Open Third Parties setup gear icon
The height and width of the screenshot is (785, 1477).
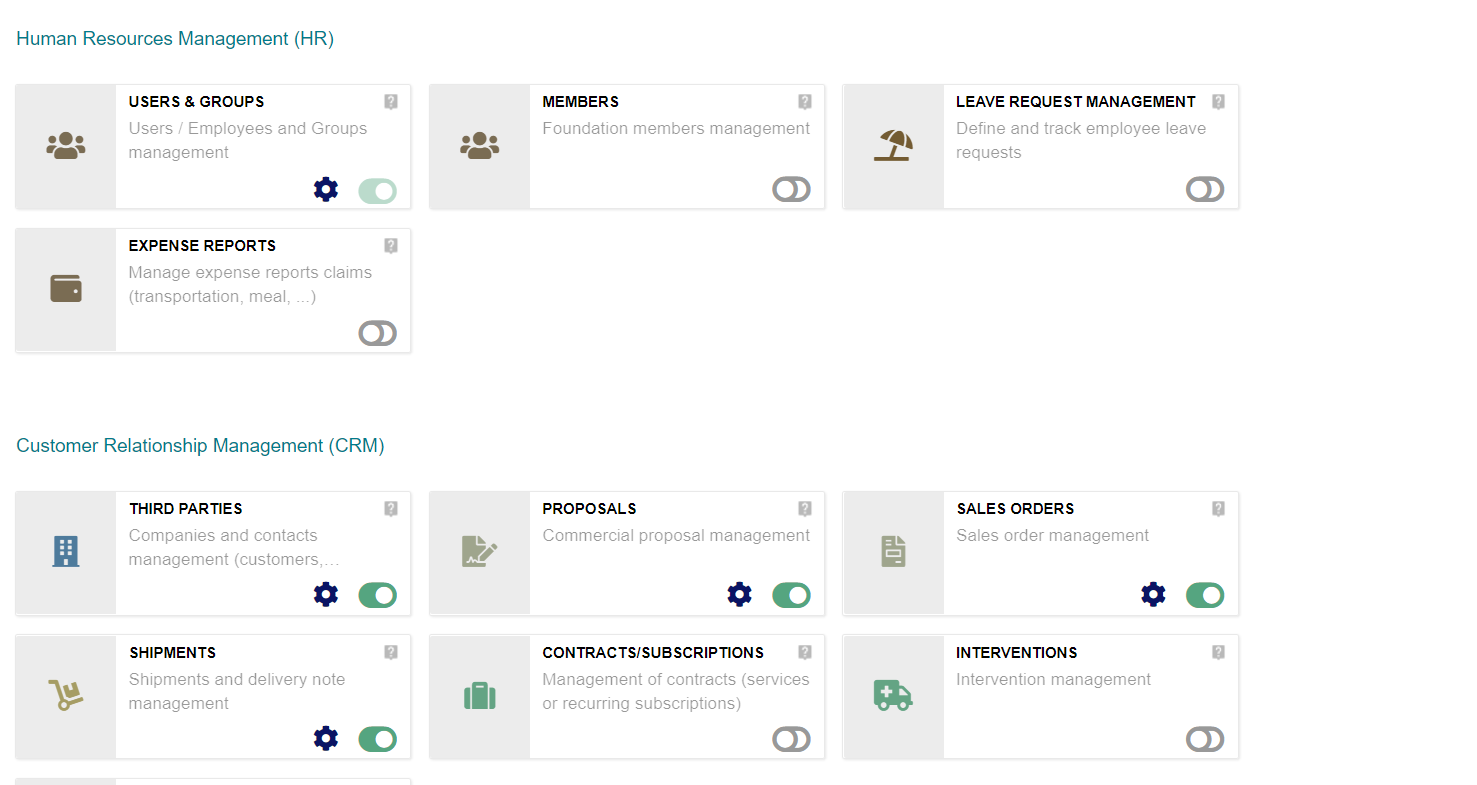point(326,595)
